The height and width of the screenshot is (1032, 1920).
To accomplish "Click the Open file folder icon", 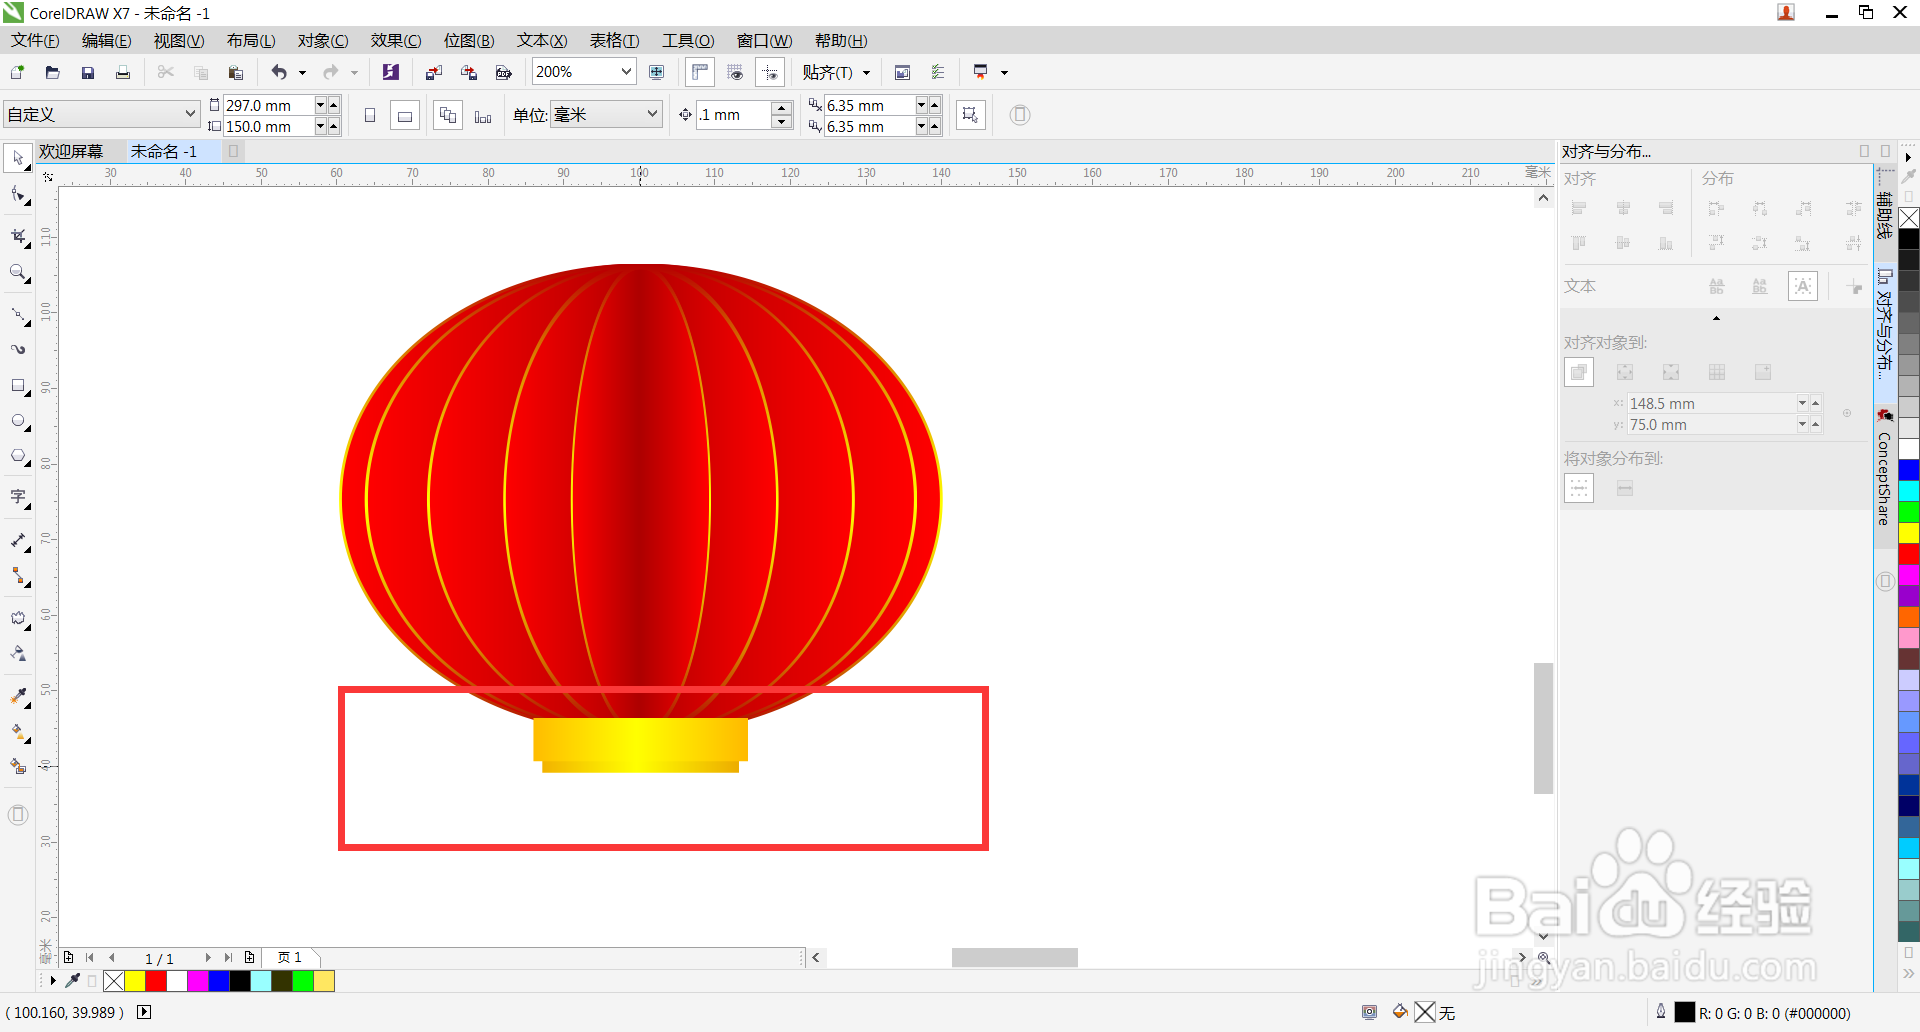I will pos(53,72).
